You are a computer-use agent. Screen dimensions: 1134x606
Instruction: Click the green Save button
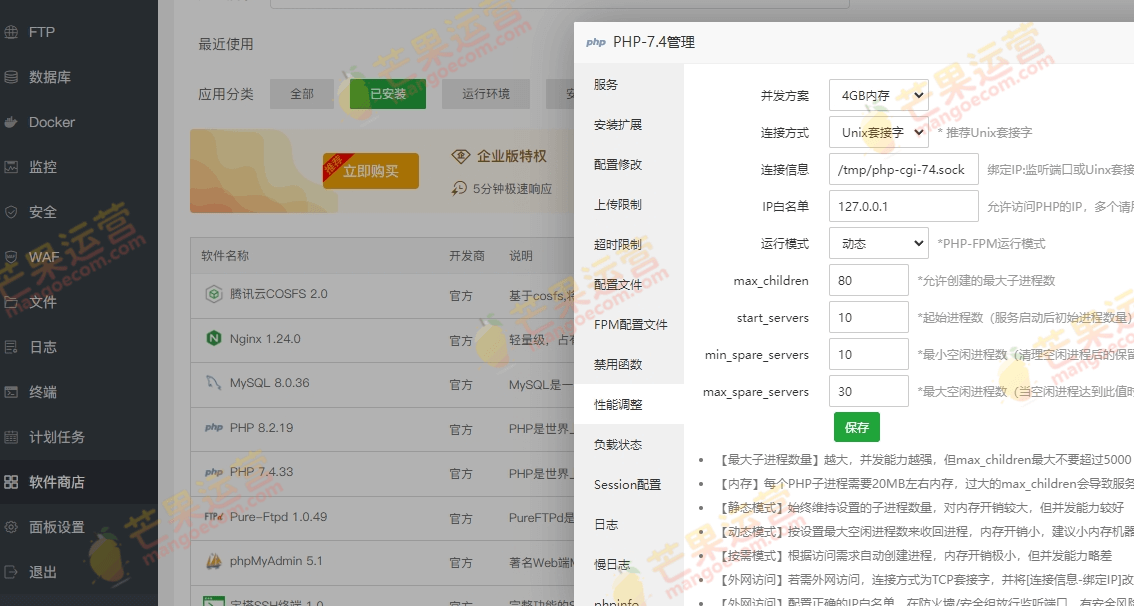click(856, 427)
